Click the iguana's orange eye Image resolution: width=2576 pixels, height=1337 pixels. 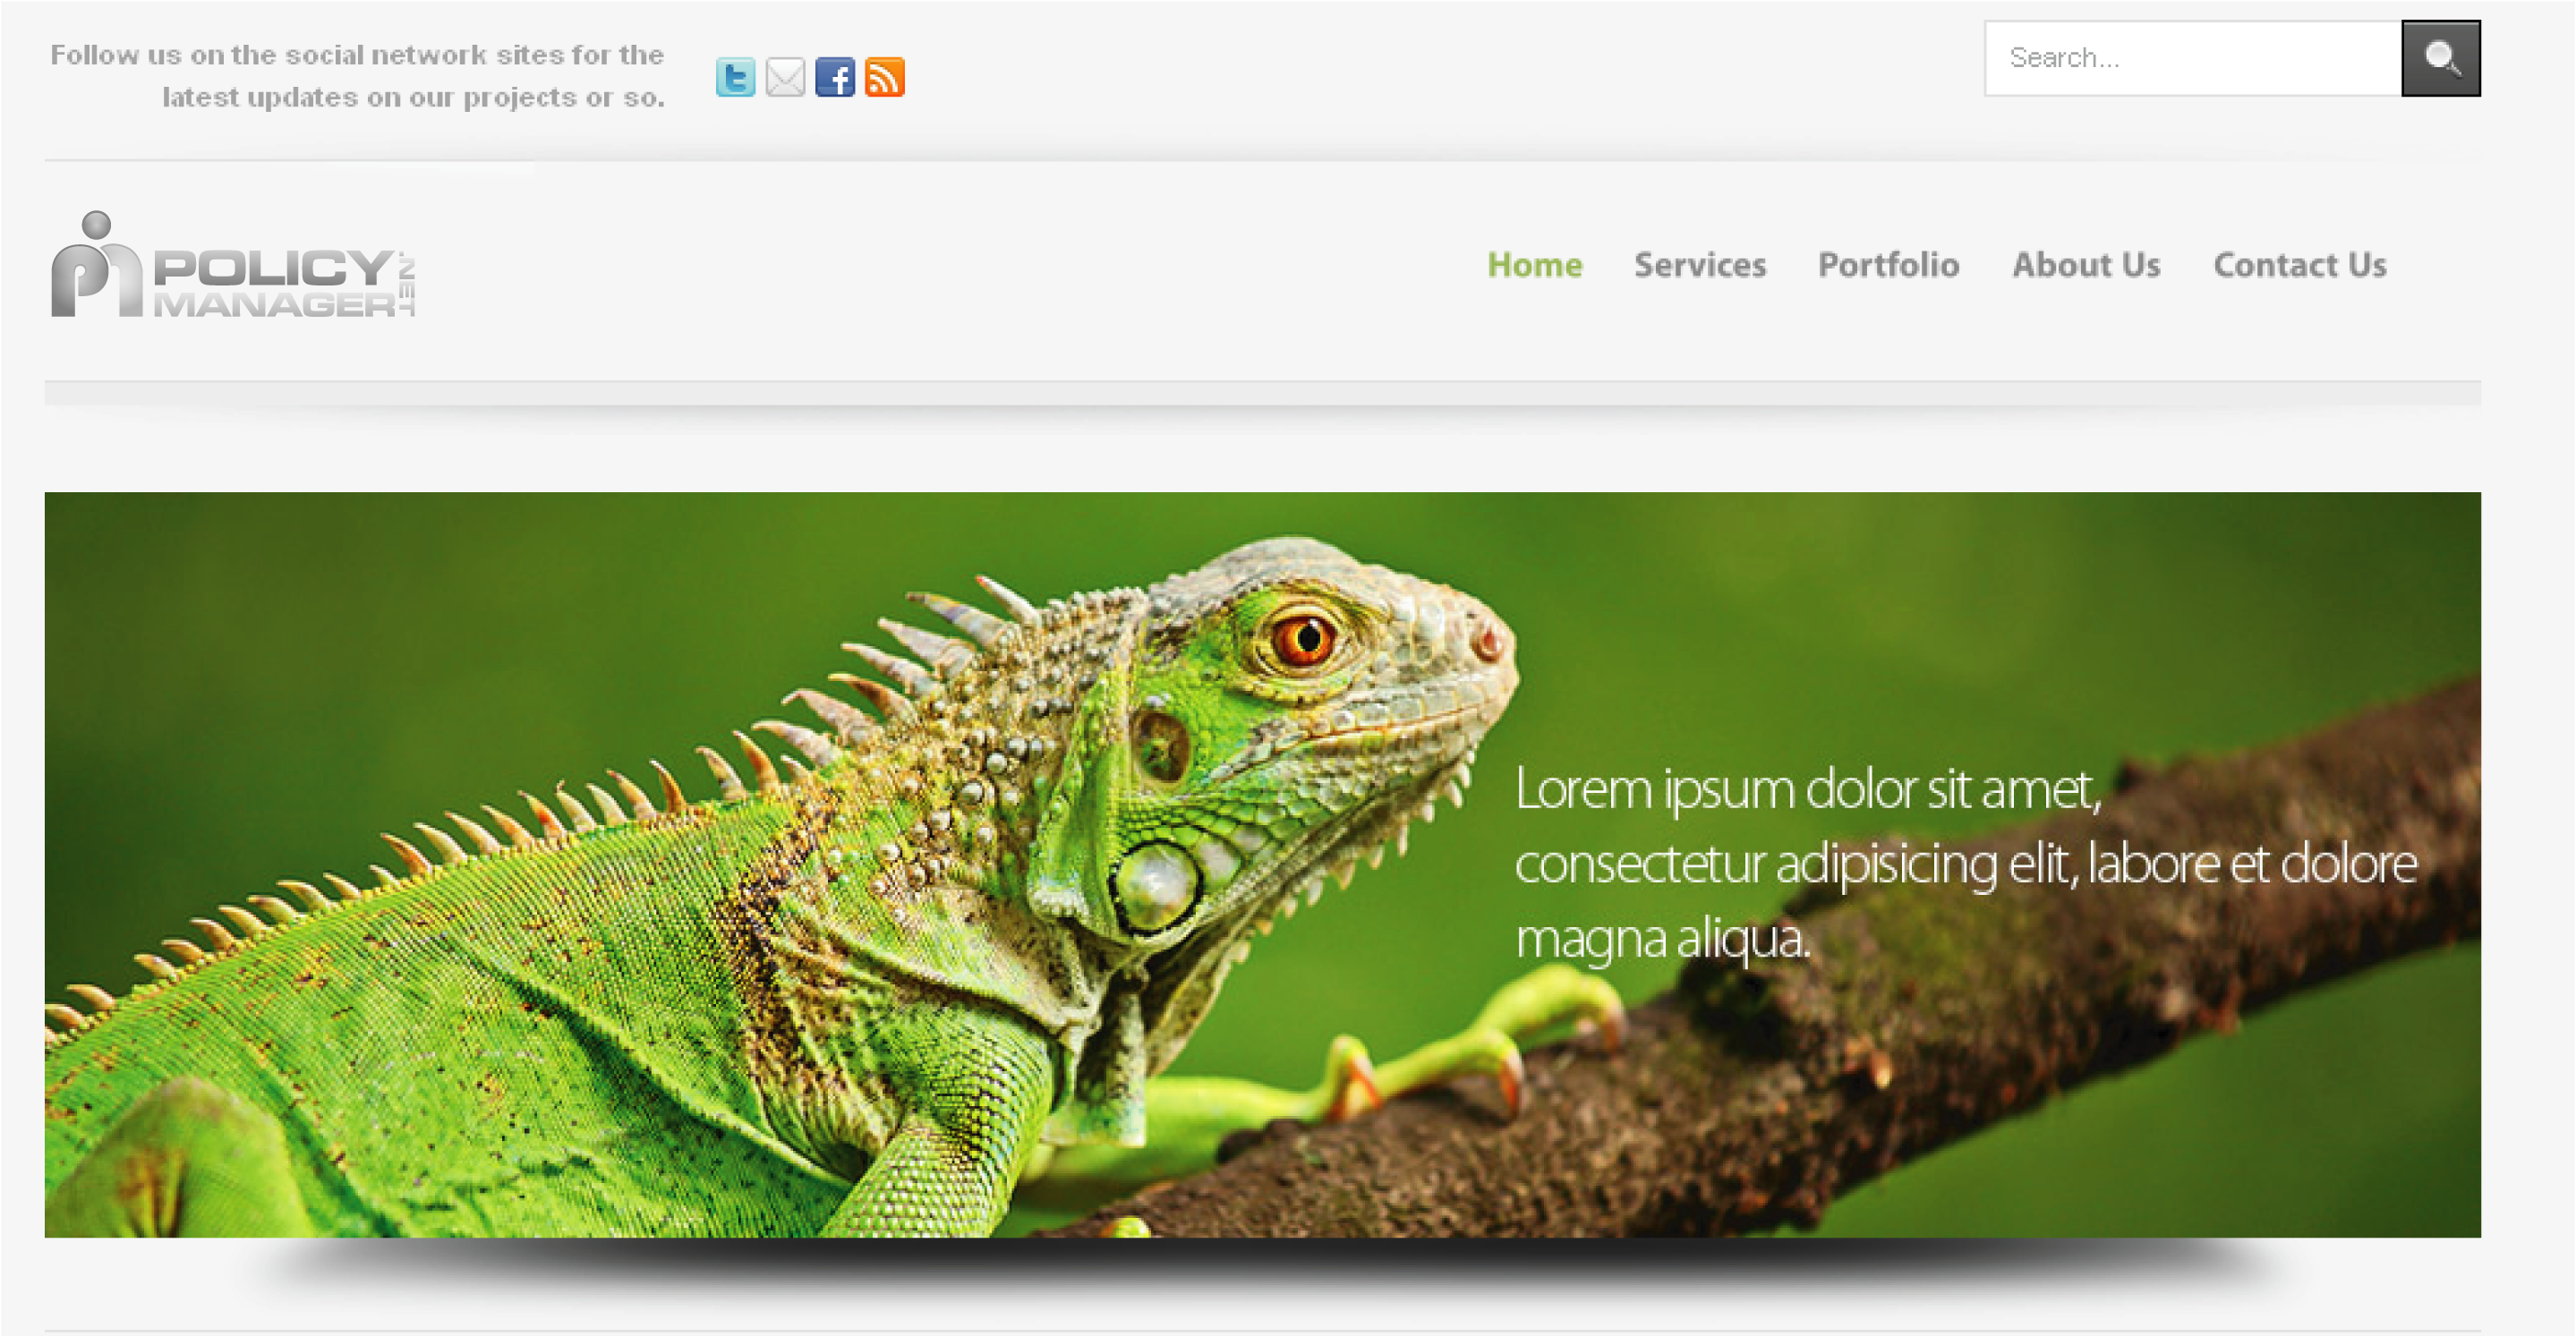pyautogui.click(x=1303, y=639)
